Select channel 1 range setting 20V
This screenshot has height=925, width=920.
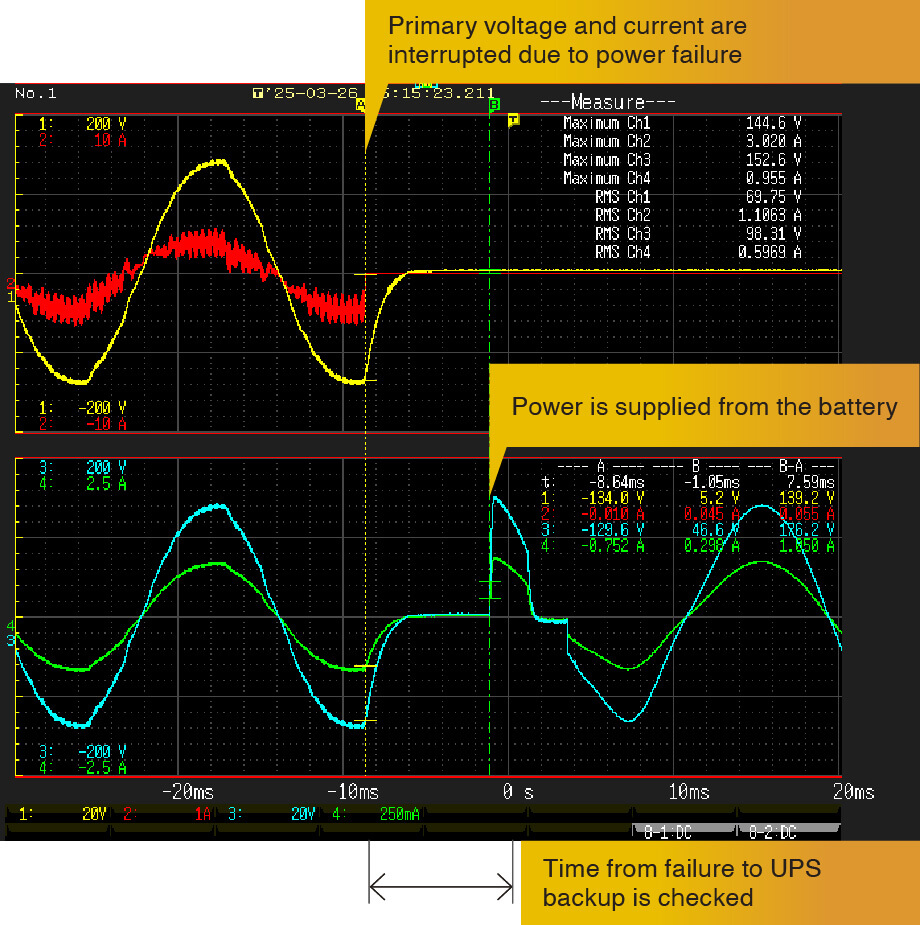click(92, 815)
